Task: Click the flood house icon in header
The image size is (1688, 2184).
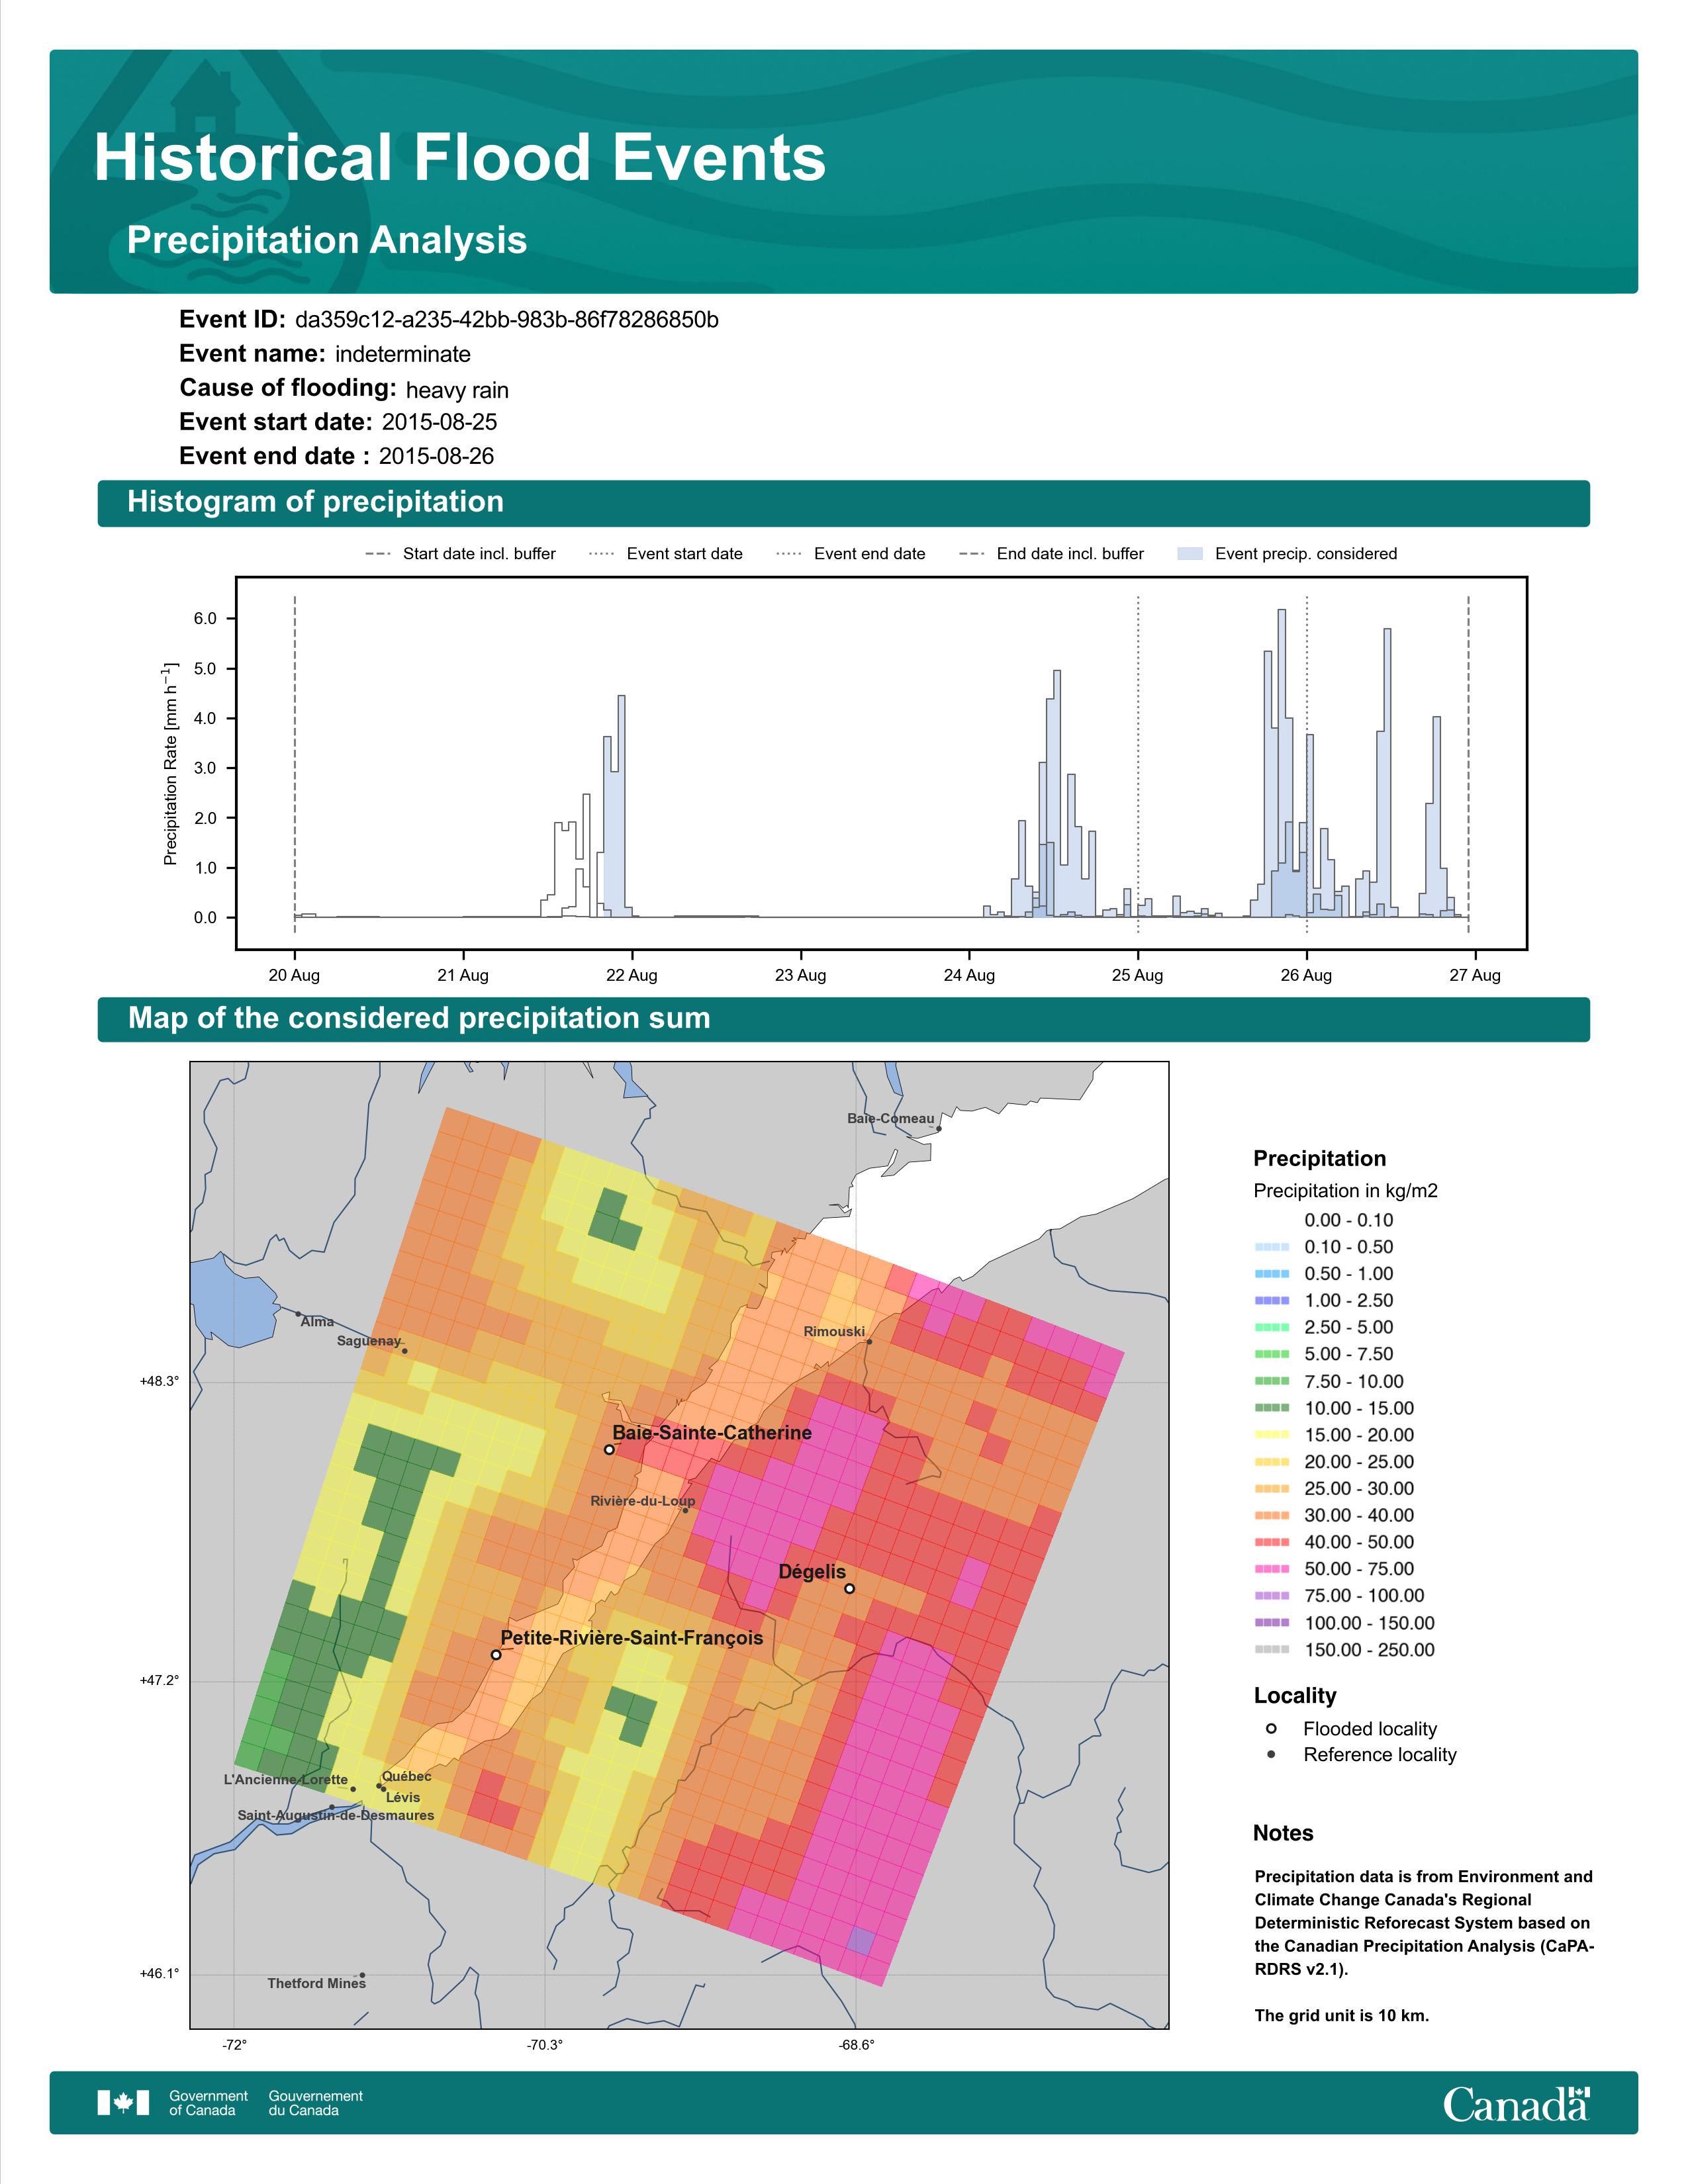Action: (205, 97)
